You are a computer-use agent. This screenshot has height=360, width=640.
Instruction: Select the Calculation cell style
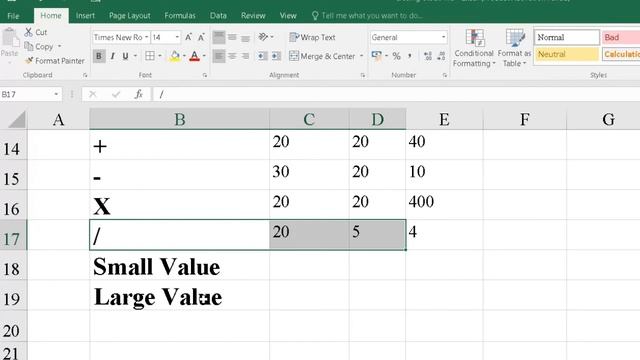621,54
